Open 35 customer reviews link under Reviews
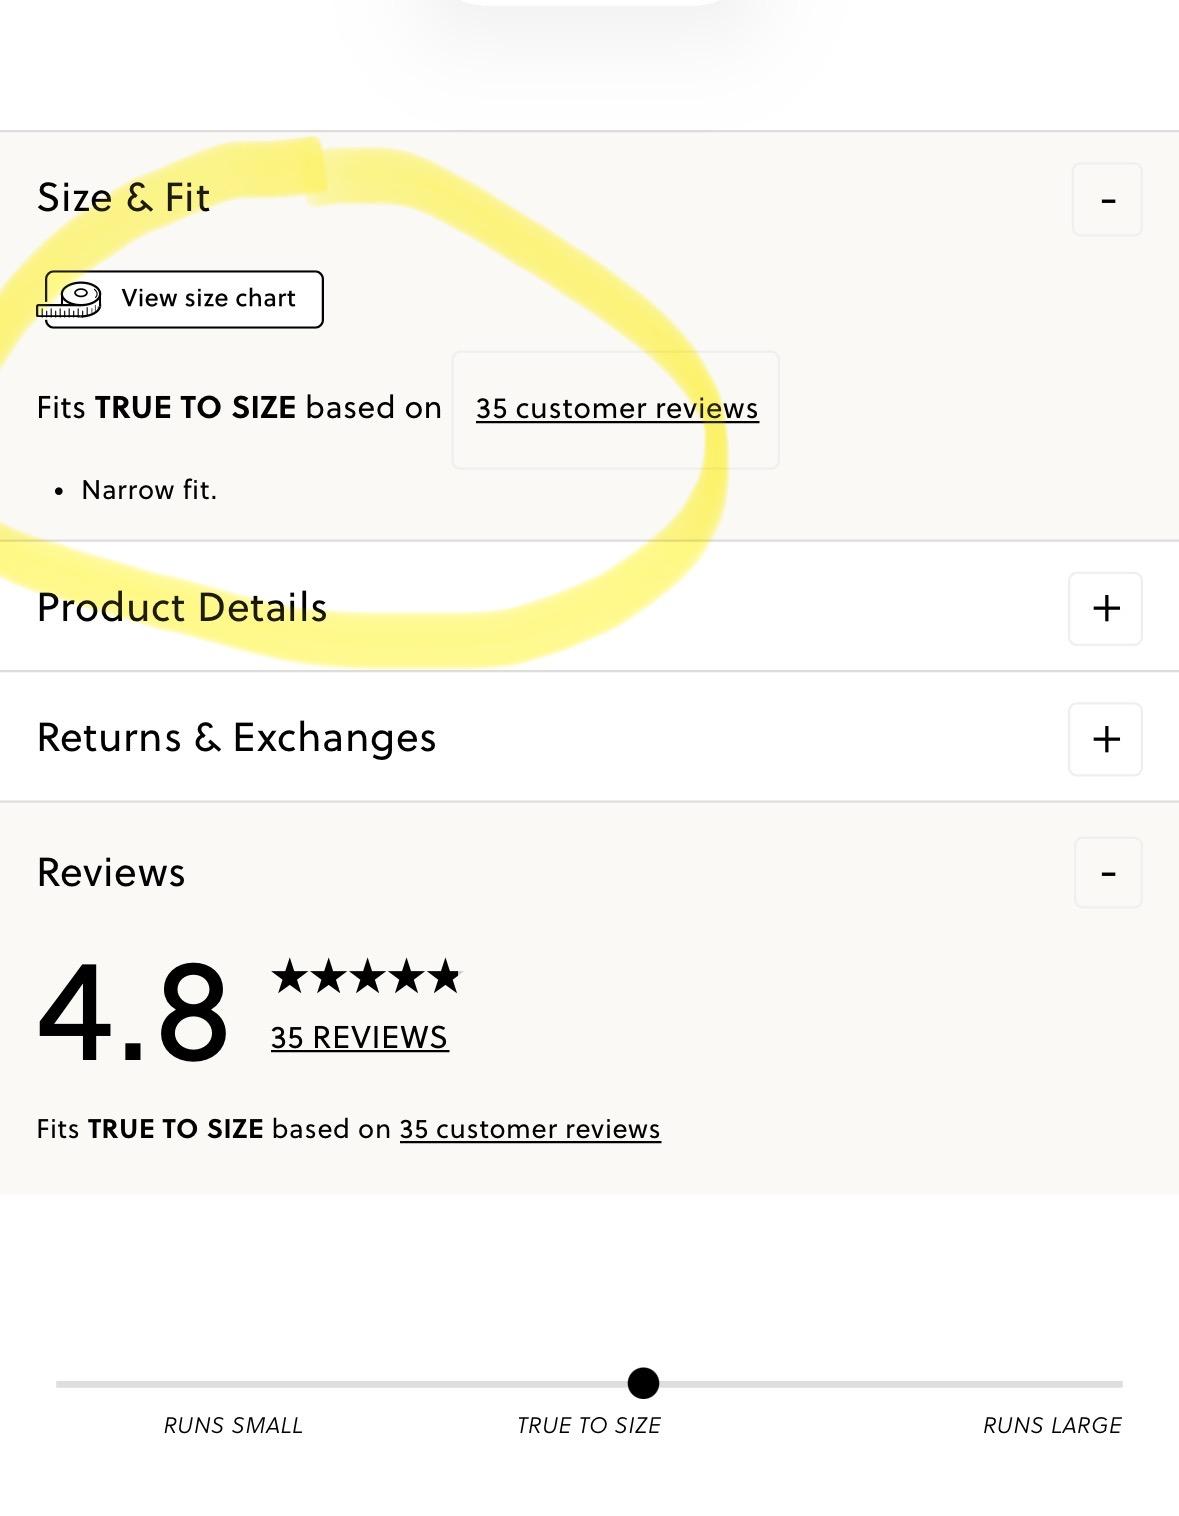The width and height of the screenshot is (1179, 1516). point(530,1130)
